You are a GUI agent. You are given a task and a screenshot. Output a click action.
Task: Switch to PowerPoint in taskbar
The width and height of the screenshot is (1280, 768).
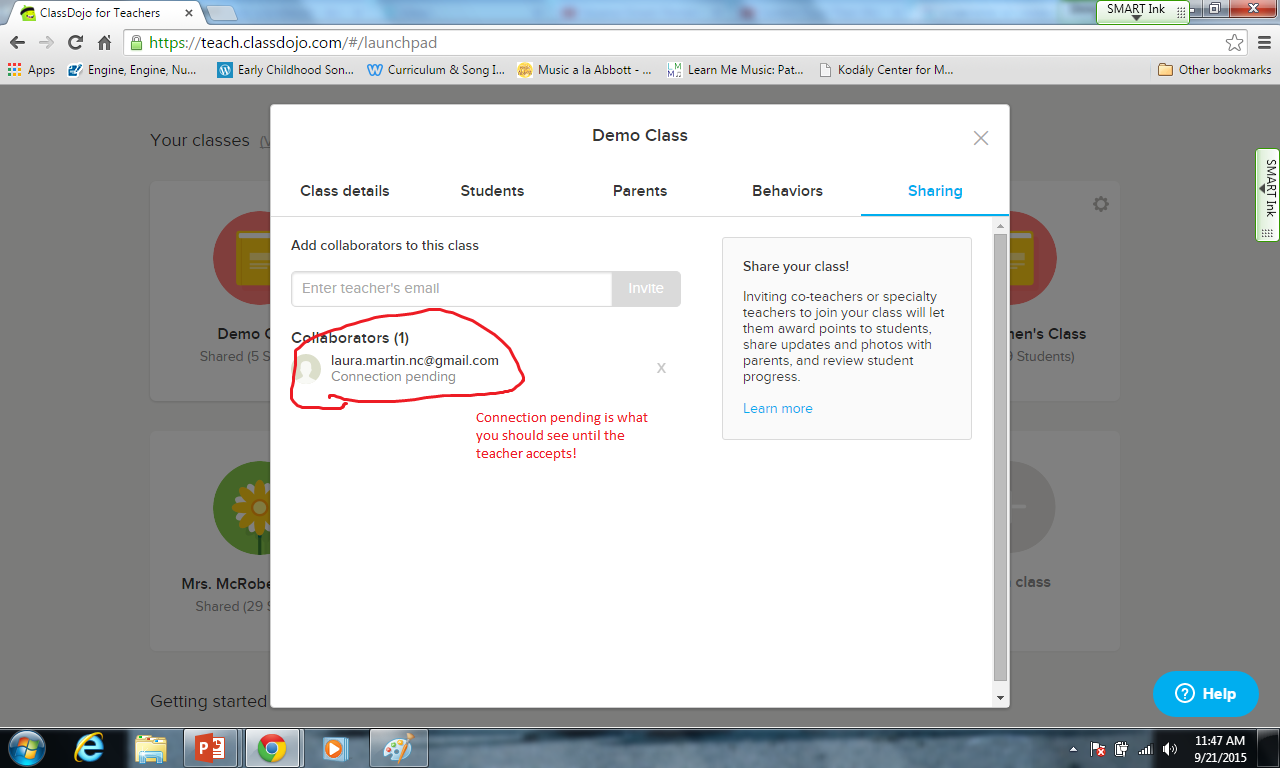[213, 748]
